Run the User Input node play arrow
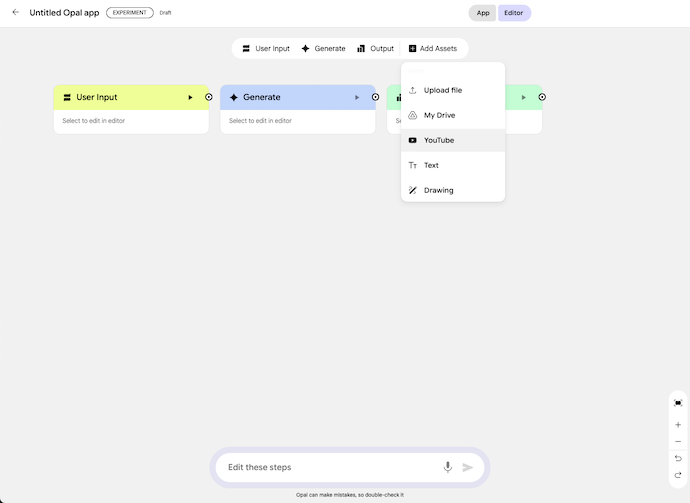The image size is (690, 503). (x=190, y=97)
